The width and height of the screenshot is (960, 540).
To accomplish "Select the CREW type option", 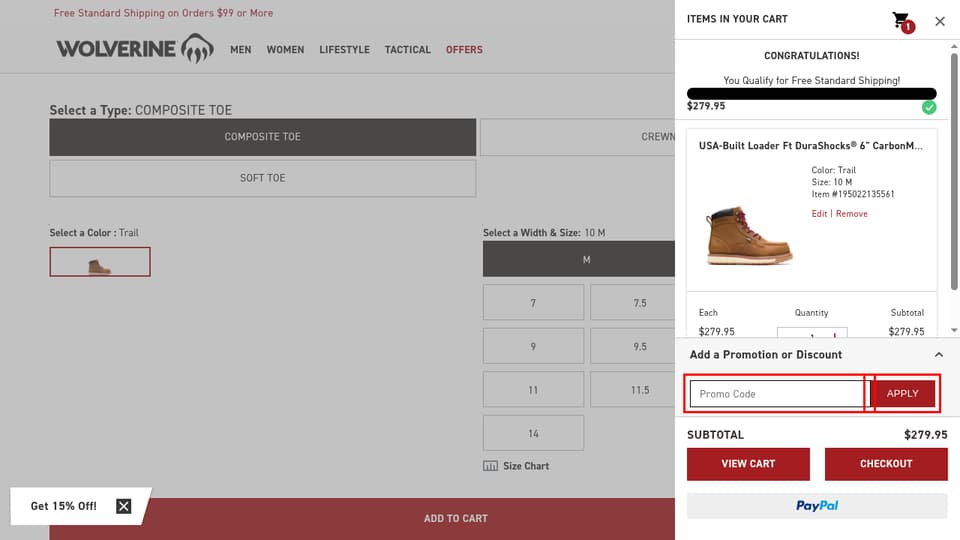I will coord(577,137).
